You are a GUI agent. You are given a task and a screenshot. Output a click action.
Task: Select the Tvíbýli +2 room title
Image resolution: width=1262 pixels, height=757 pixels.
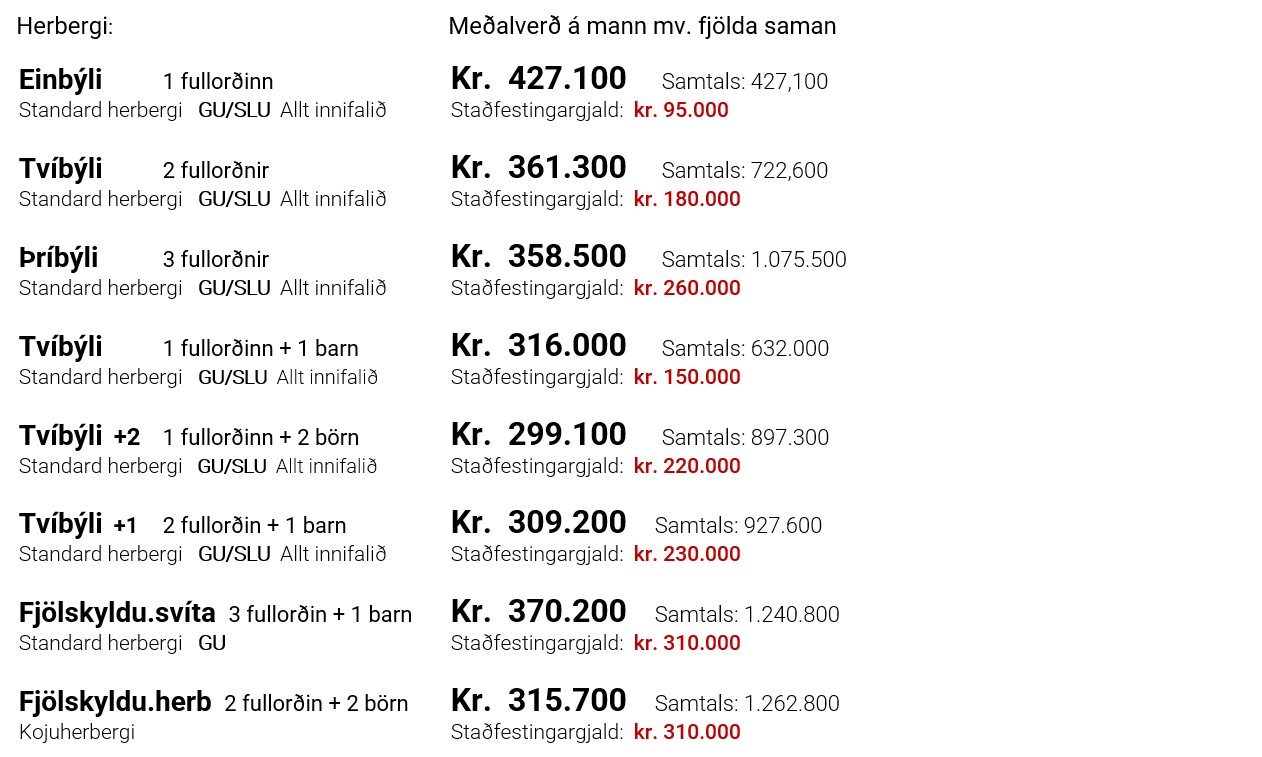click(79, 436)
